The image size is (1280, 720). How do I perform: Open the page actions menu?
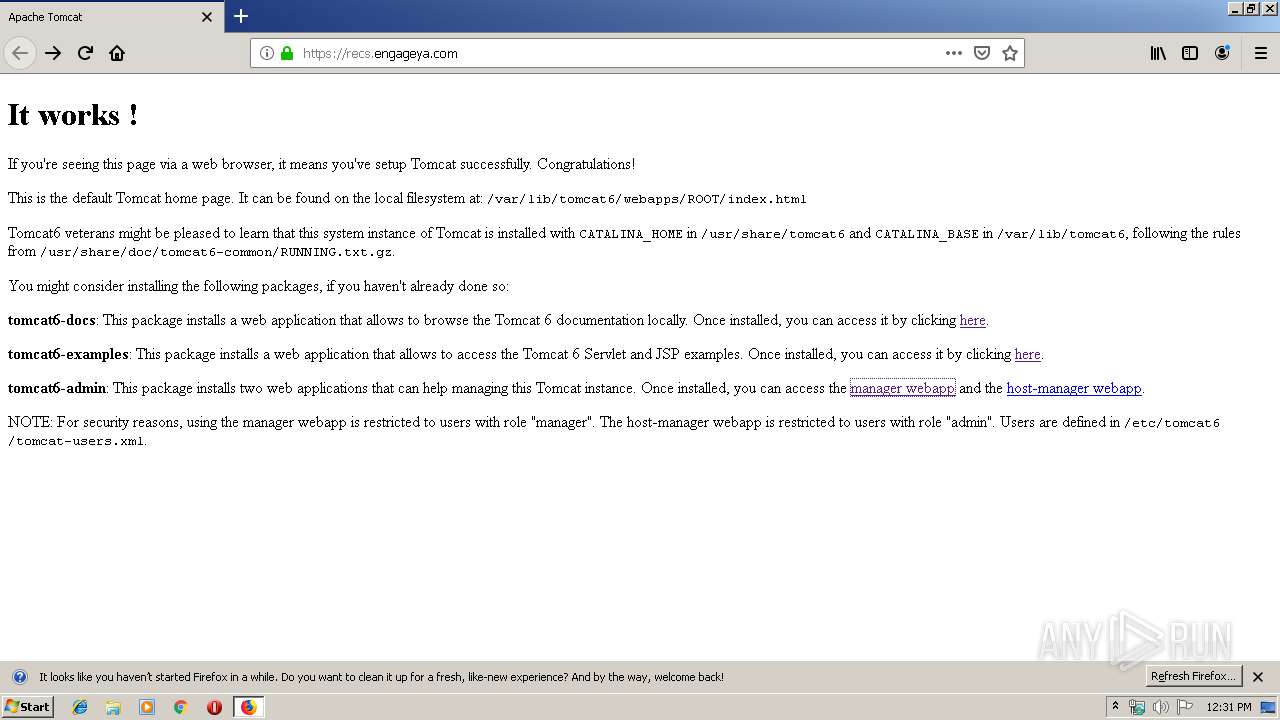tap(954, 53)
